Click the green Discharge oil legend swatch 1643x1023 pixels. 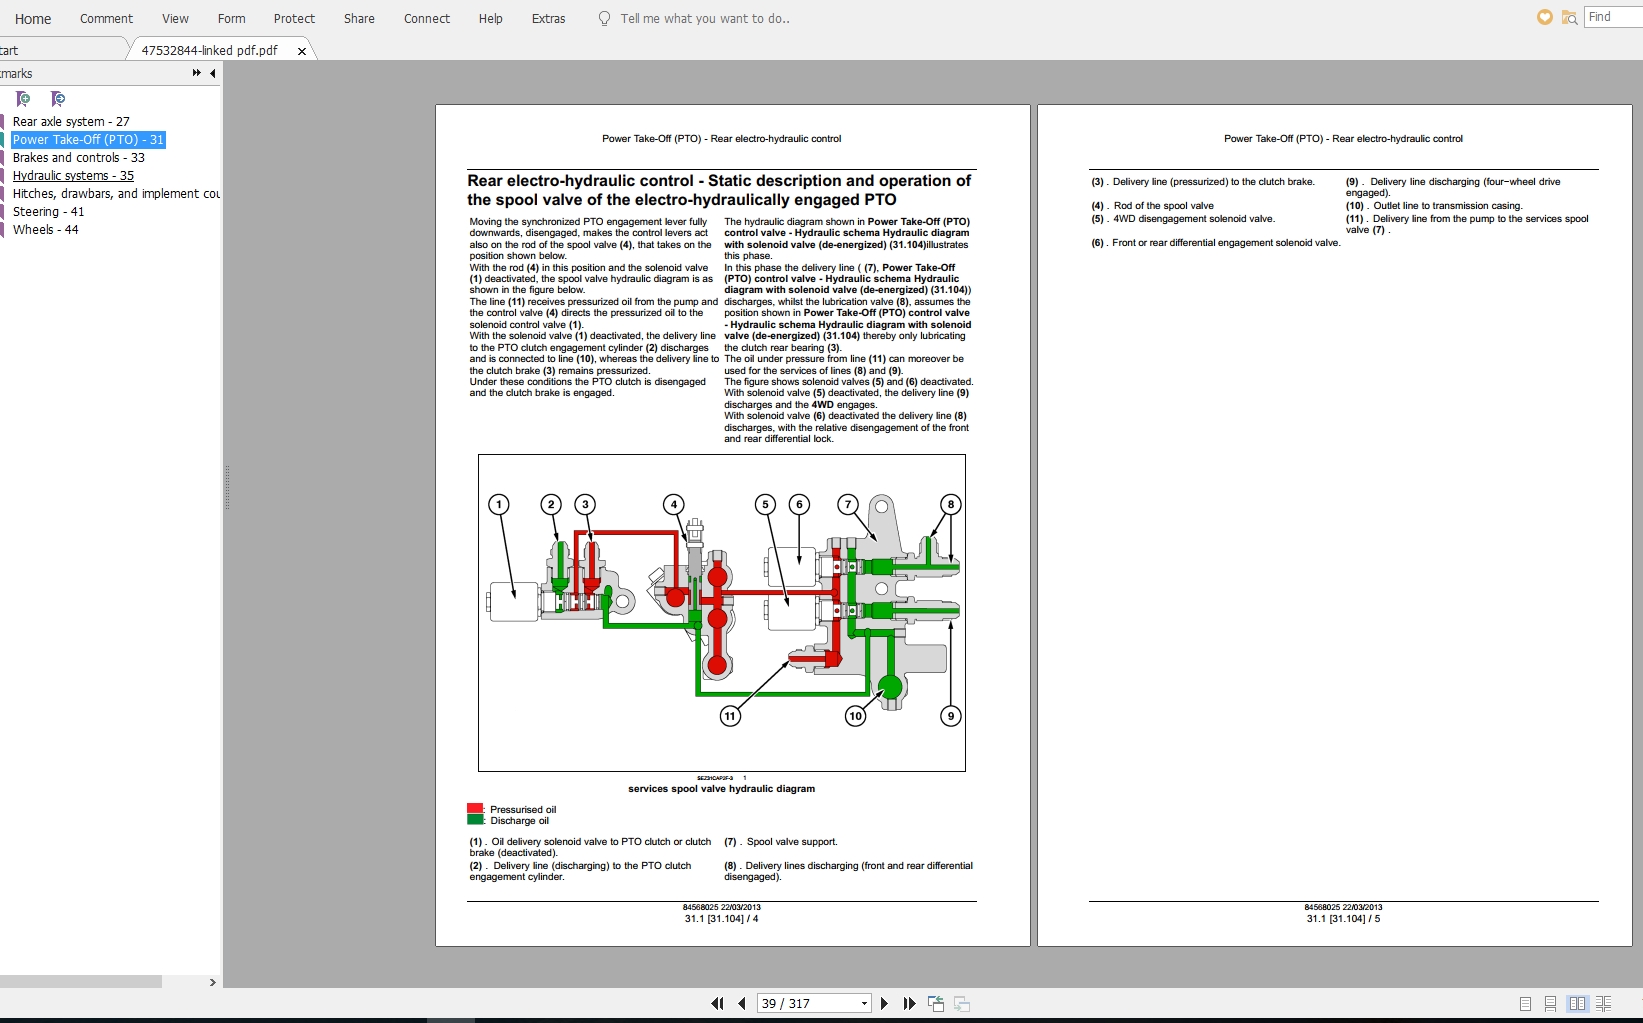(x=475, y=820)
